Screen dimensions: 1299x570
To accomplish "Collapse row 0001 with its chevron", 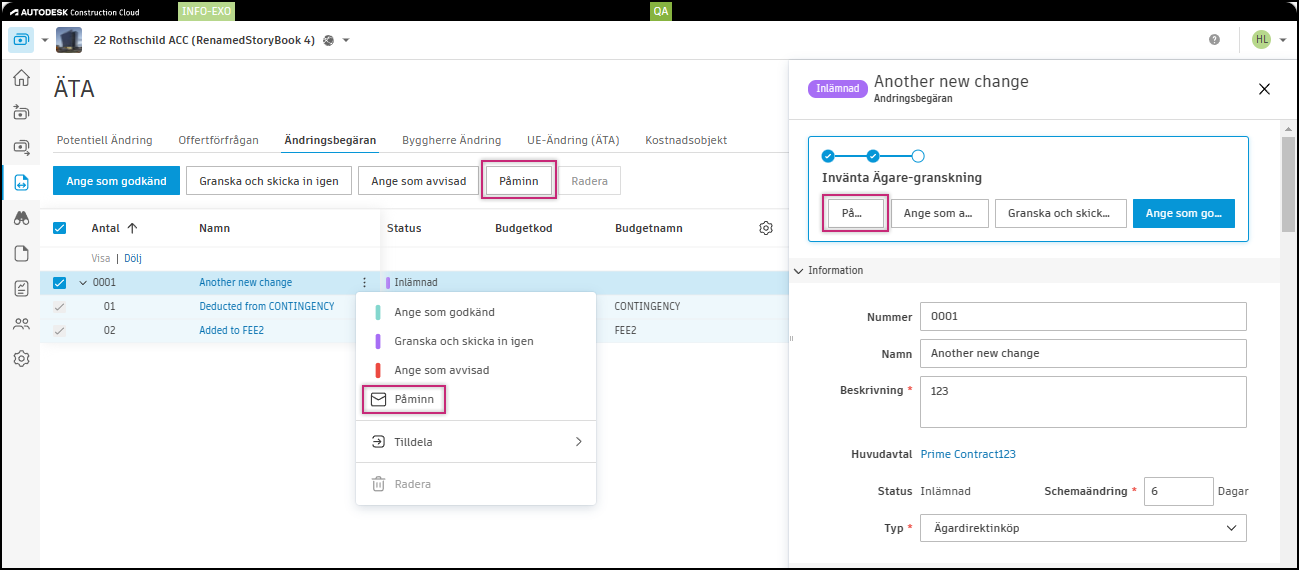I will tap(83, 283).
